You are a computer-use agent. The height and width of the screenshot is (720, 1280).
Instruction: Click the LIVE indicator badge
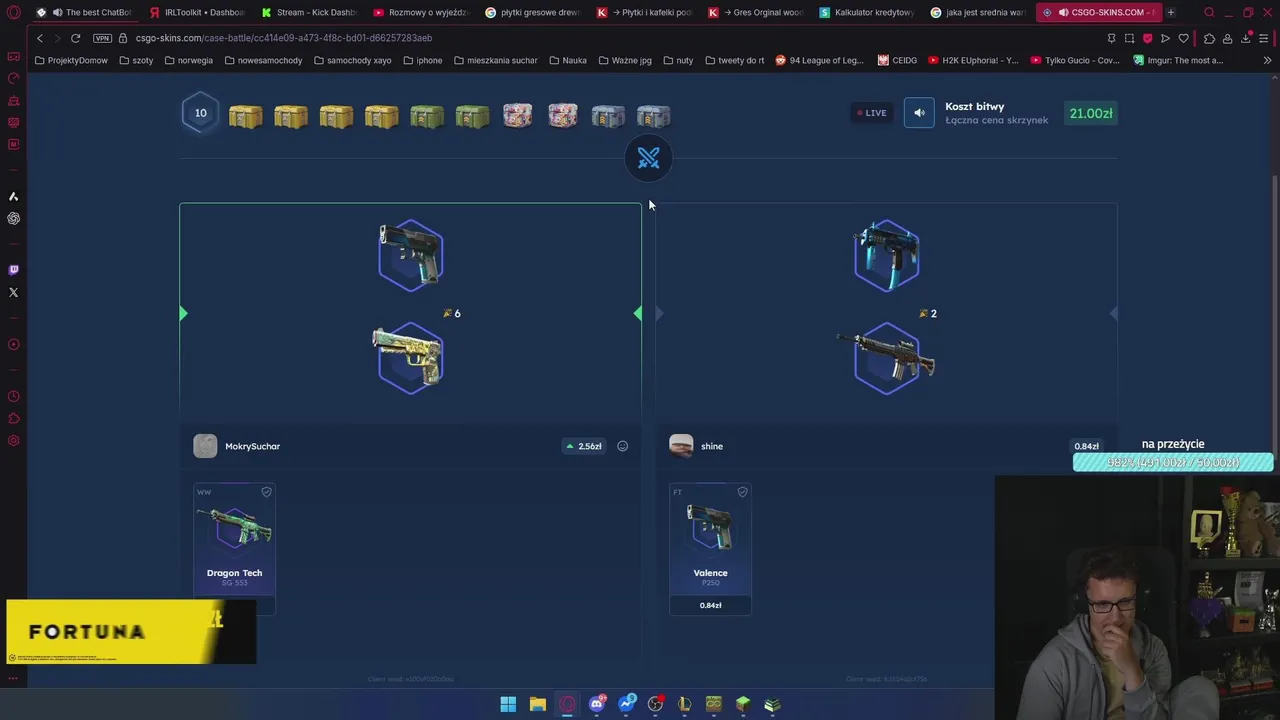pos(871,113)
